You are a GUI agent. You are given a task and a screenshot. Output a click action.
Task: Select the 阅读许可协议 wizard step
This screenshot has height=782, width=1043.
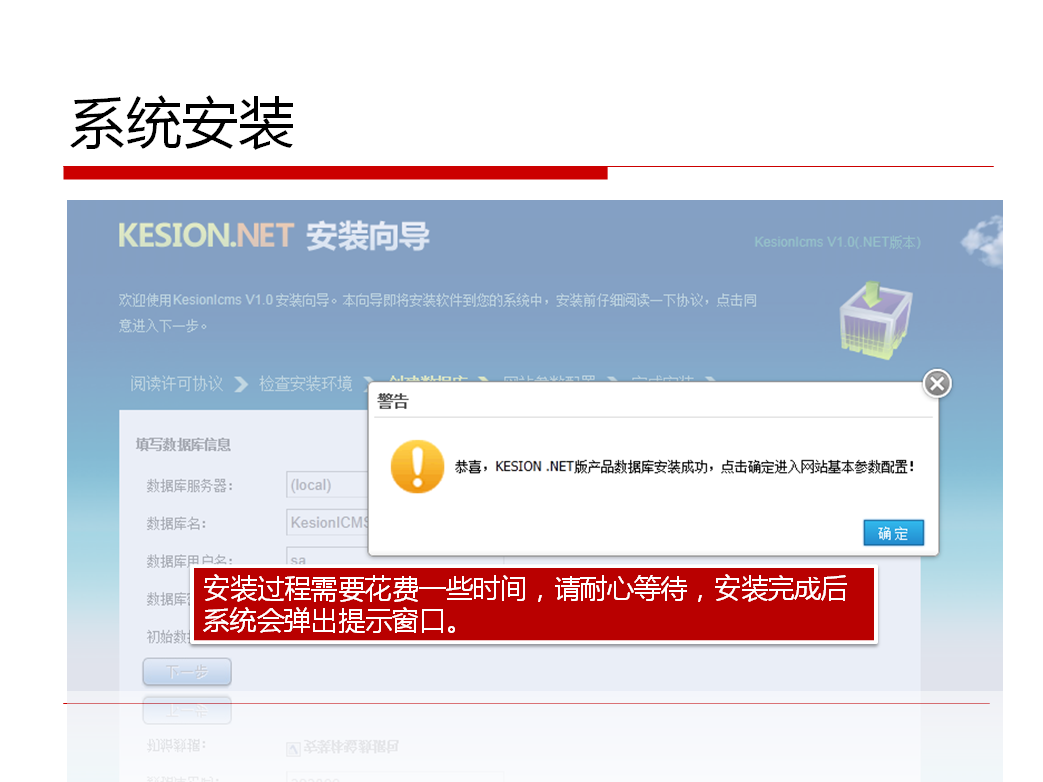click(176, 384)
